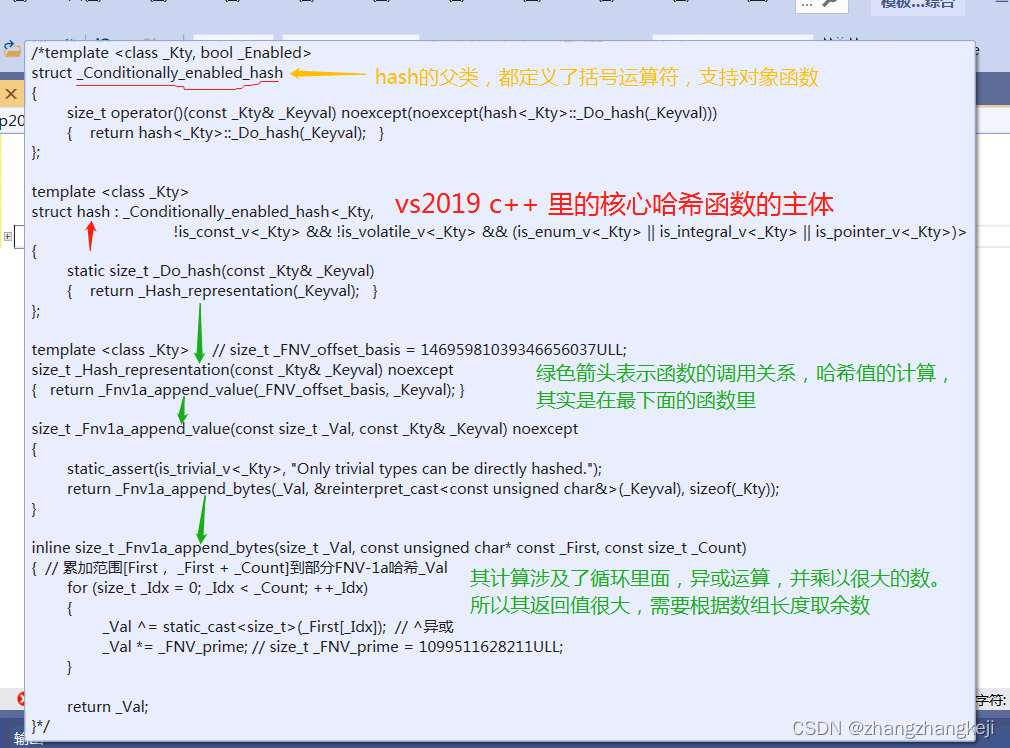Click the "..." overflow icon on the top toolbar
The image size is (1010, 748).
click(806, 7)
